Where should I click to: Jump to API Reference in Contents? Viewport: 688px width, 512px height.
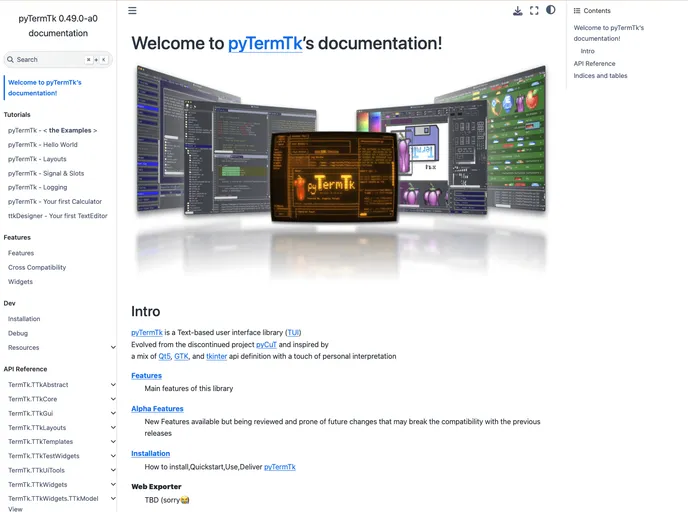click(594, 63)
